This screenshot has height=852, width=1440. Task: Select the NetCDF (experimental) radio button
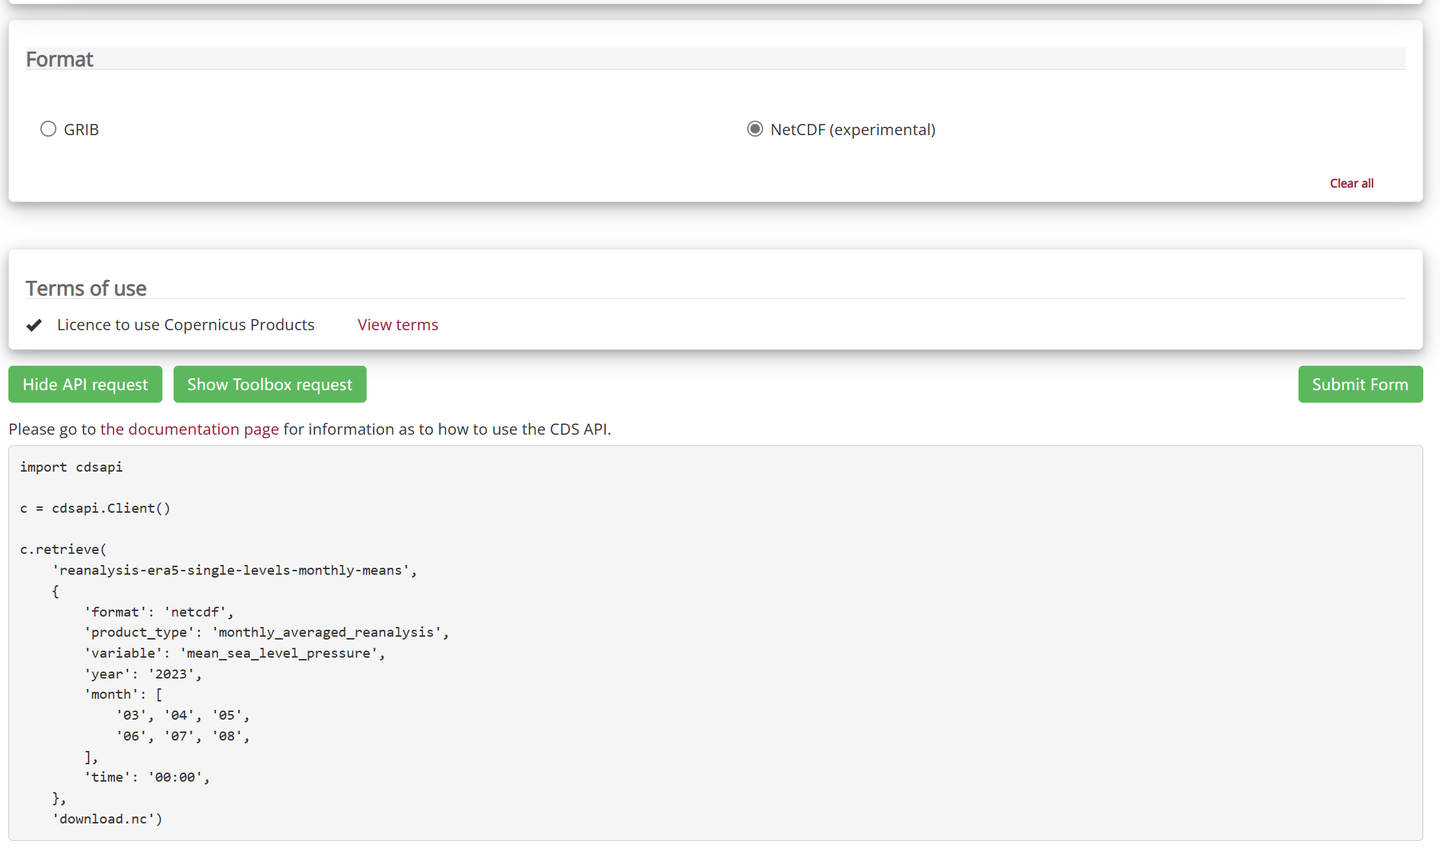point(755,129)
